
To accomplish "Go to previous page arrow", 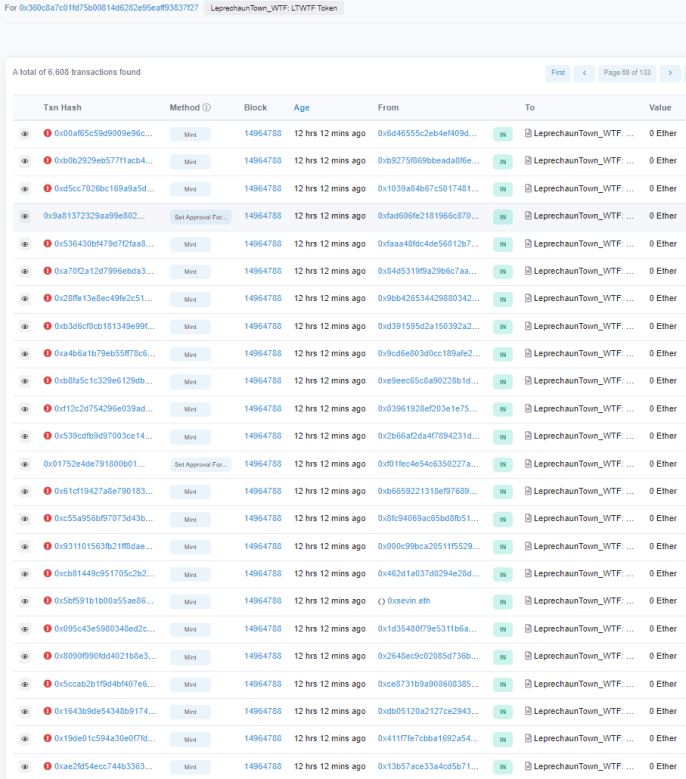I will coord(584,73).
